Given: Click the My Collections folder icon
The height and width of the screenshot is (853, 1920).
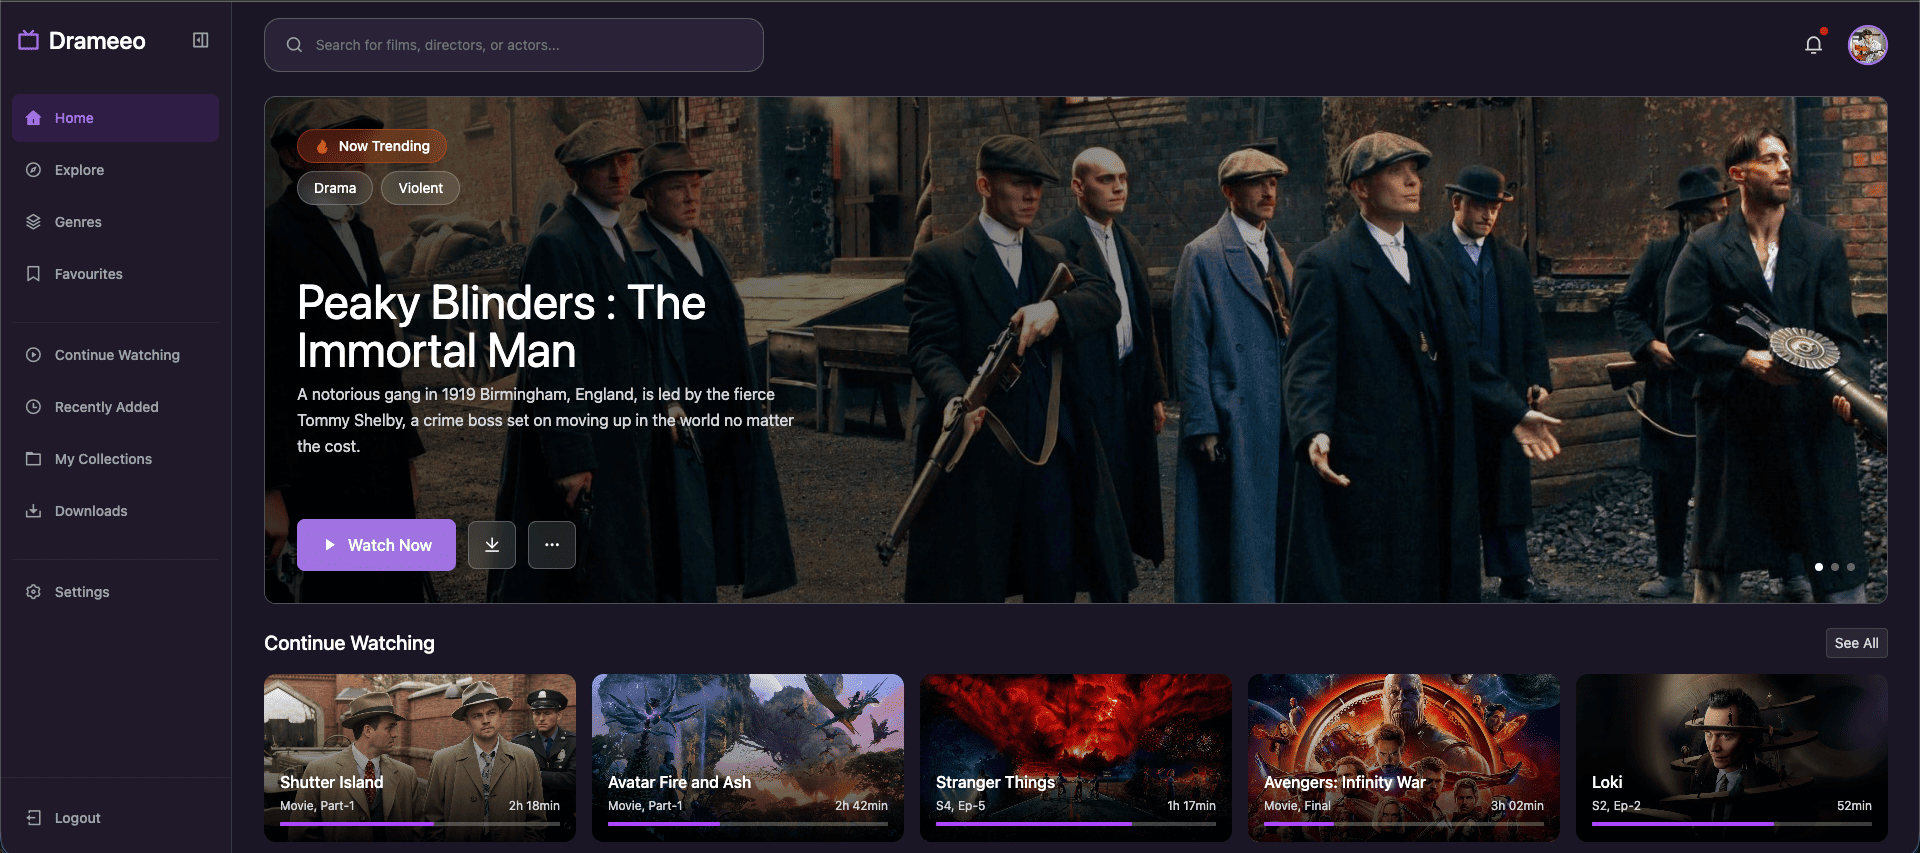Looking at the screenshot, I should 33,459.
